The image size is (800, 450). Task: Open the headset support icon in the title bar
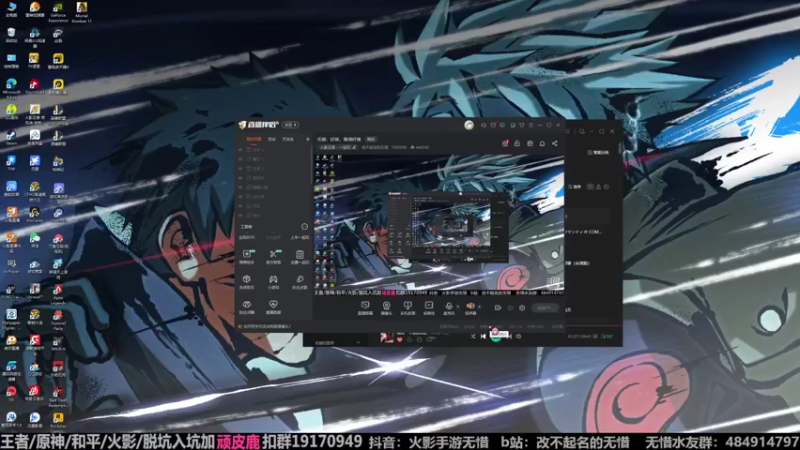(x=483, y=125)
